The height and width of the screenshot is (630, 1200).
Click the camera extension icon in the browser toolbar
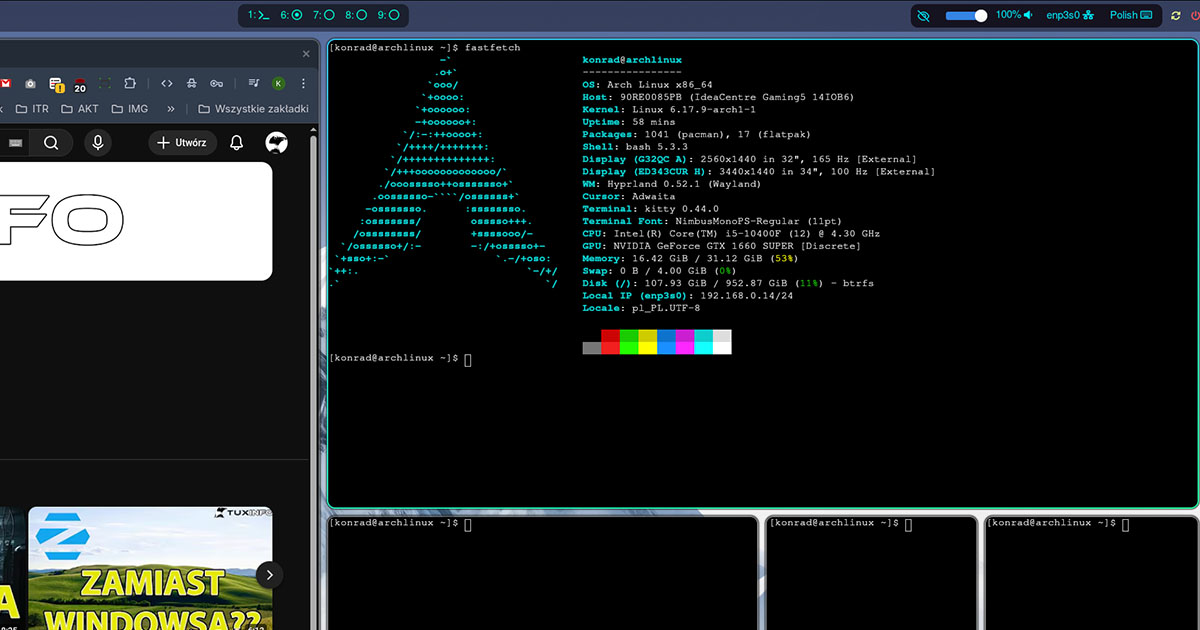click(x=31, y=83)
